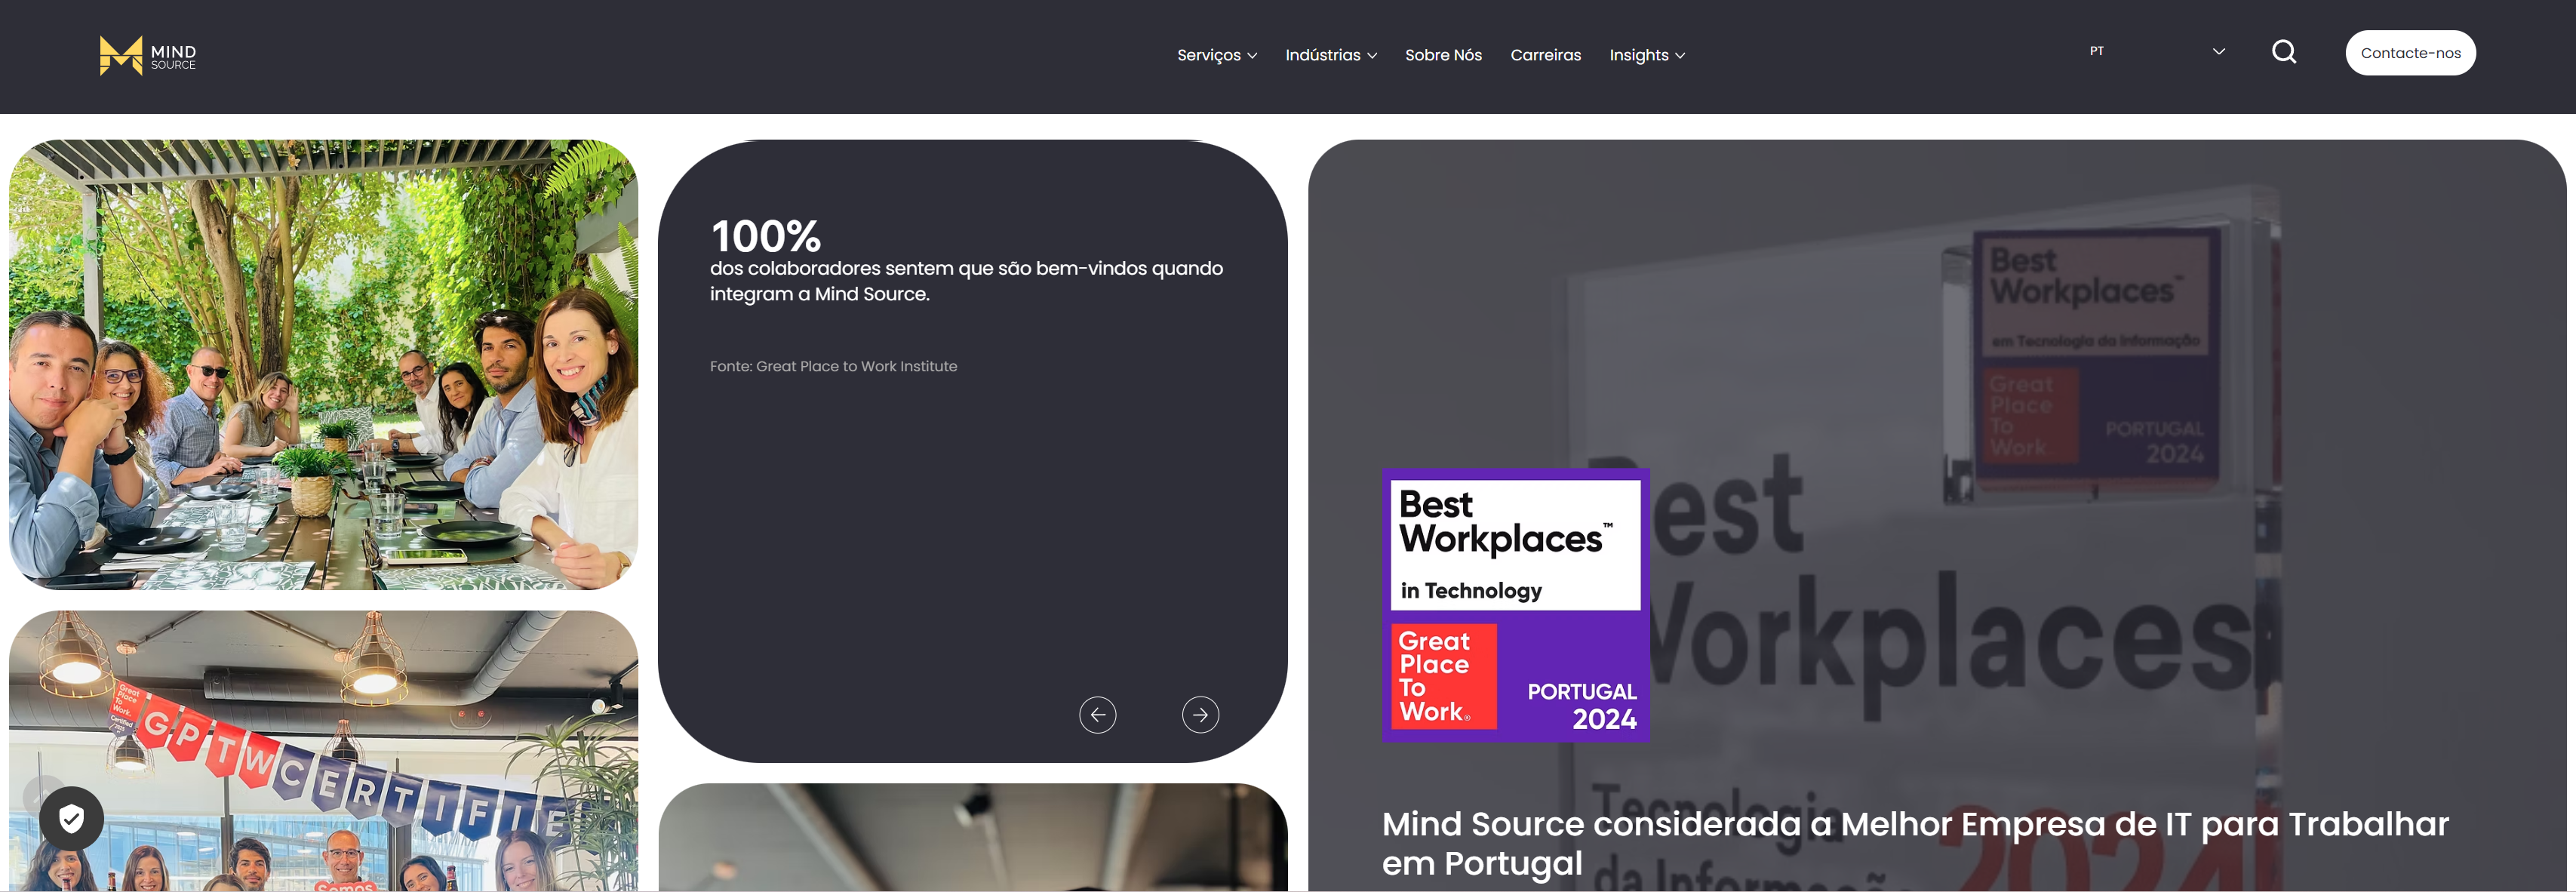Expand the Serviços menu
Viewport: 2576px width, 892px height.
click(1208, 55)
